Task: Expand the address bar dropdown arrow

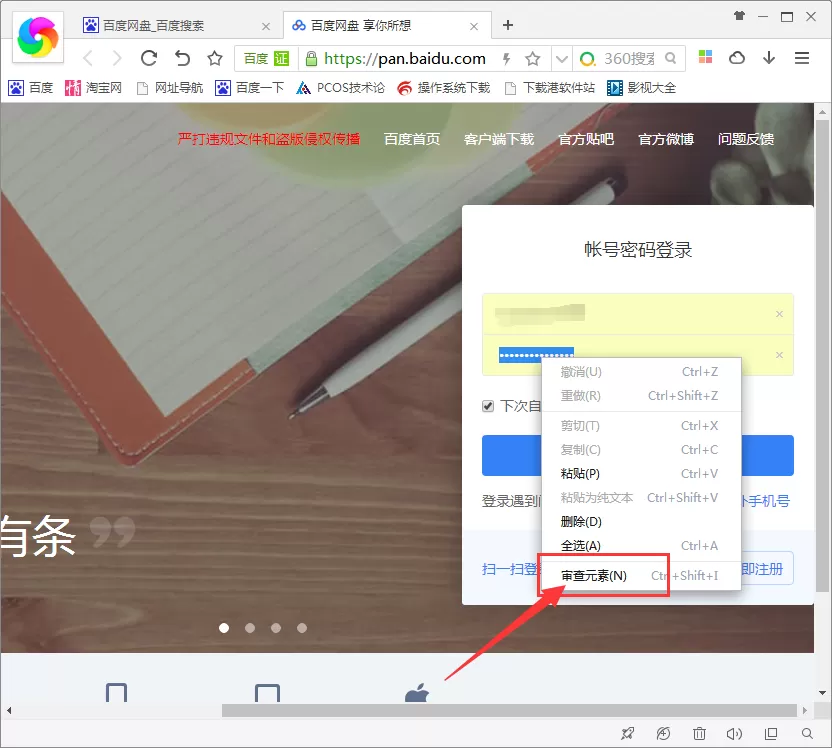Action: [x=562, y=58]
